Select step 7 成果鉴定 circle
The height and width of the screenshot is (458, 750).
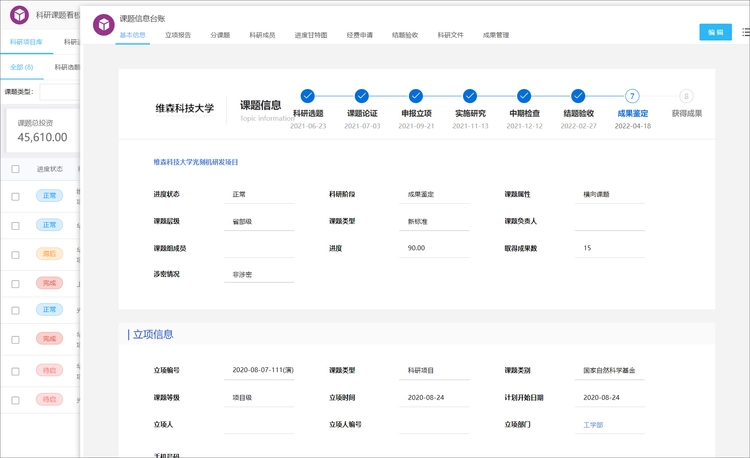pos(632,96)
